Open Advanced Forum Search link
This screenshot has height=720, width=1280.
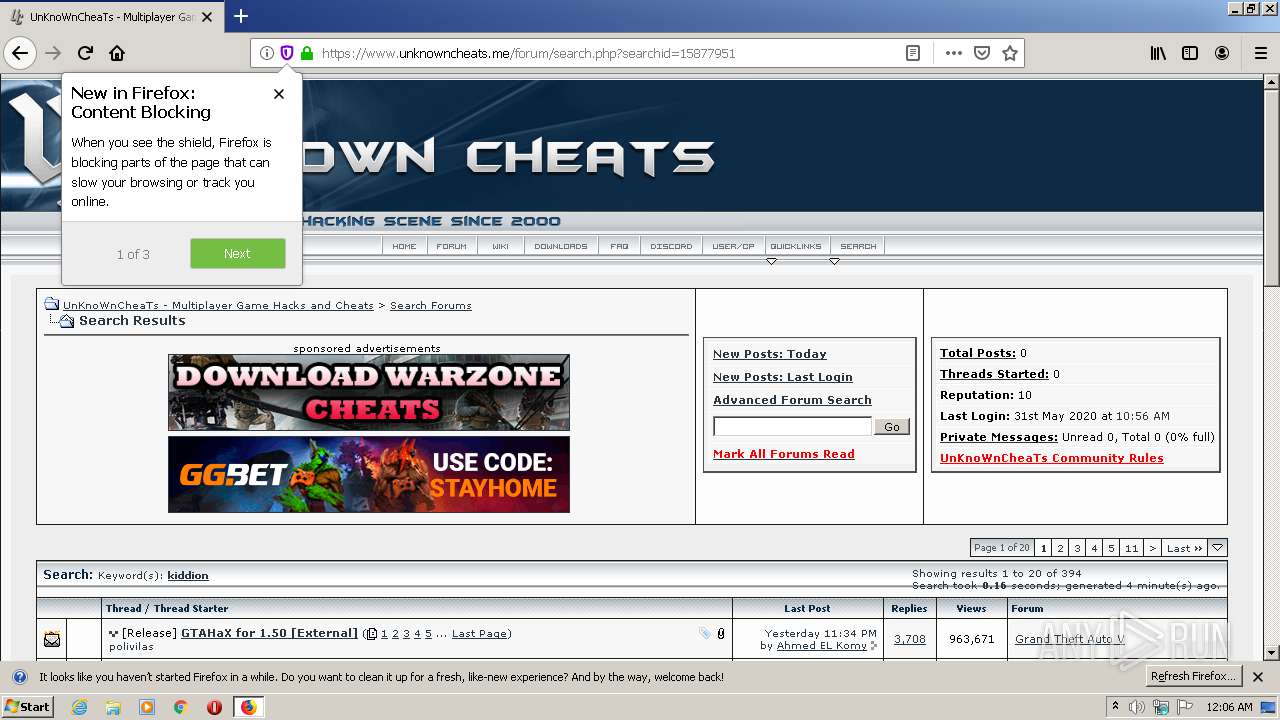pyautogui.click(x=792, y=400)
